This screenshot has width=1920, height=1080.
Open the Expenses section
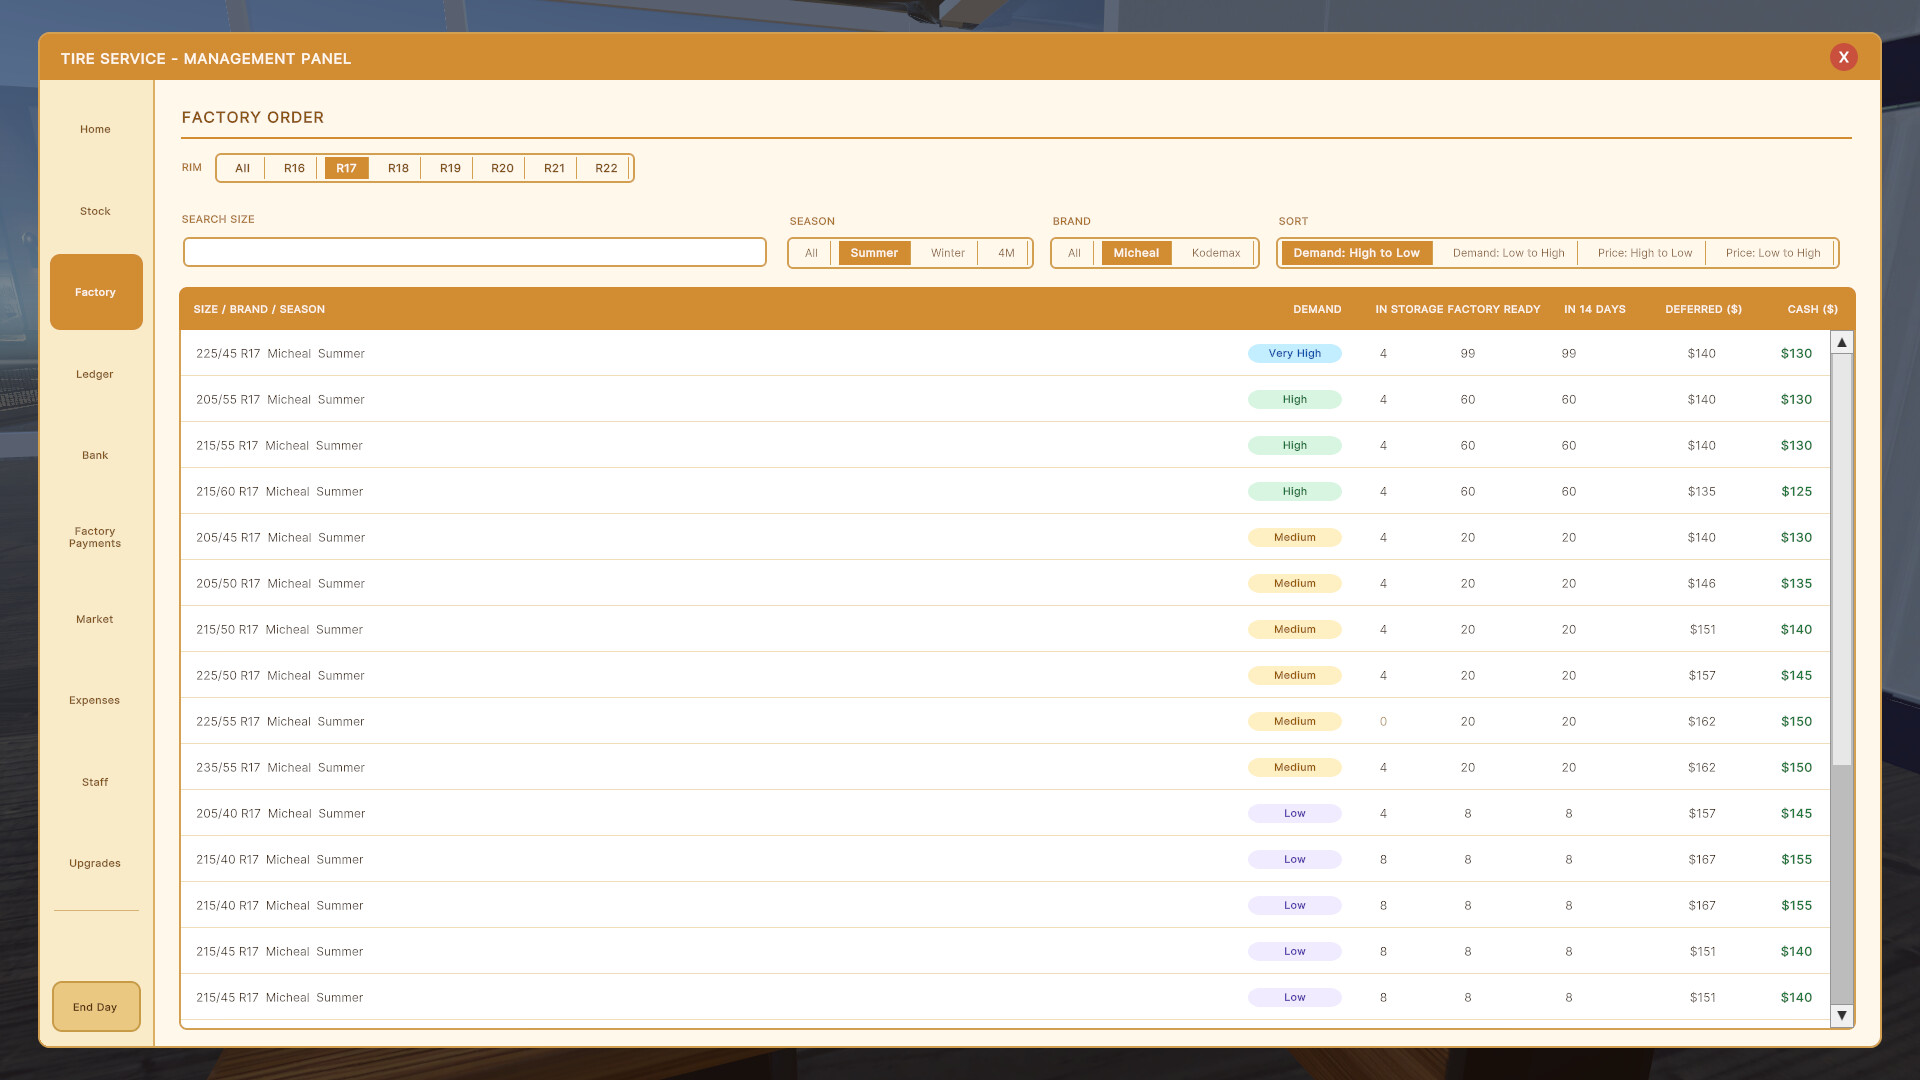coord(95,700)
